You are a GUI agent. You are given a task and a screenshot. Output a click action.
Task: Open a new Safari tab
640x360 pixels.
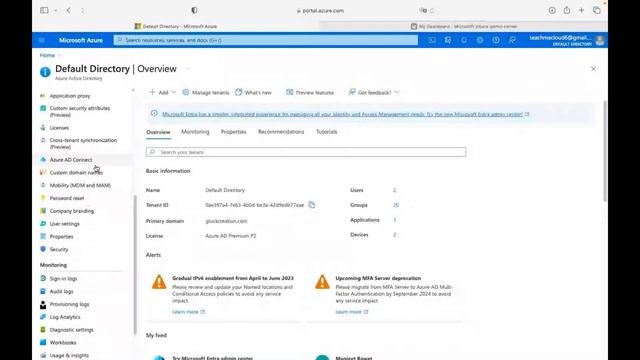tap(581, 11)
